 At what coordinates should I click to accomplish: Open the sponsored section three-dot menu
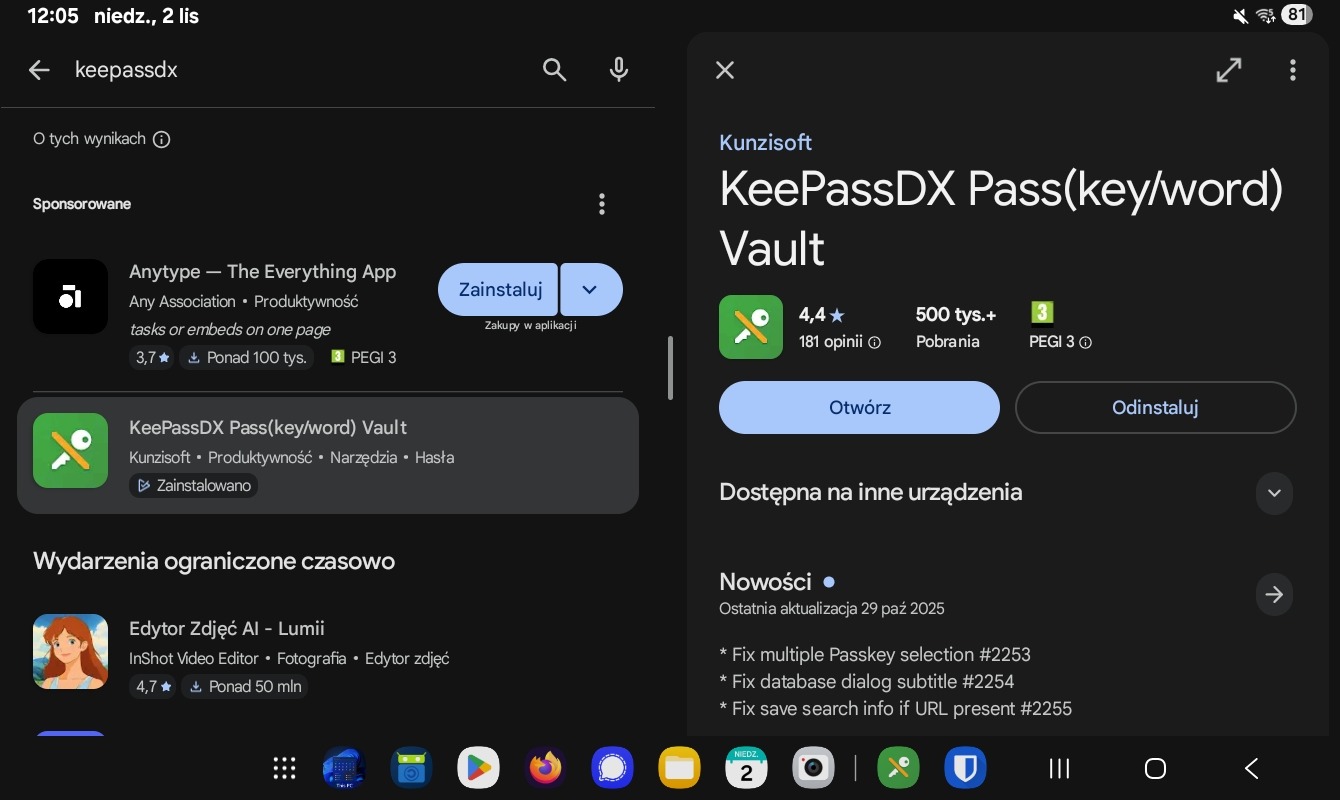[601, 204]
